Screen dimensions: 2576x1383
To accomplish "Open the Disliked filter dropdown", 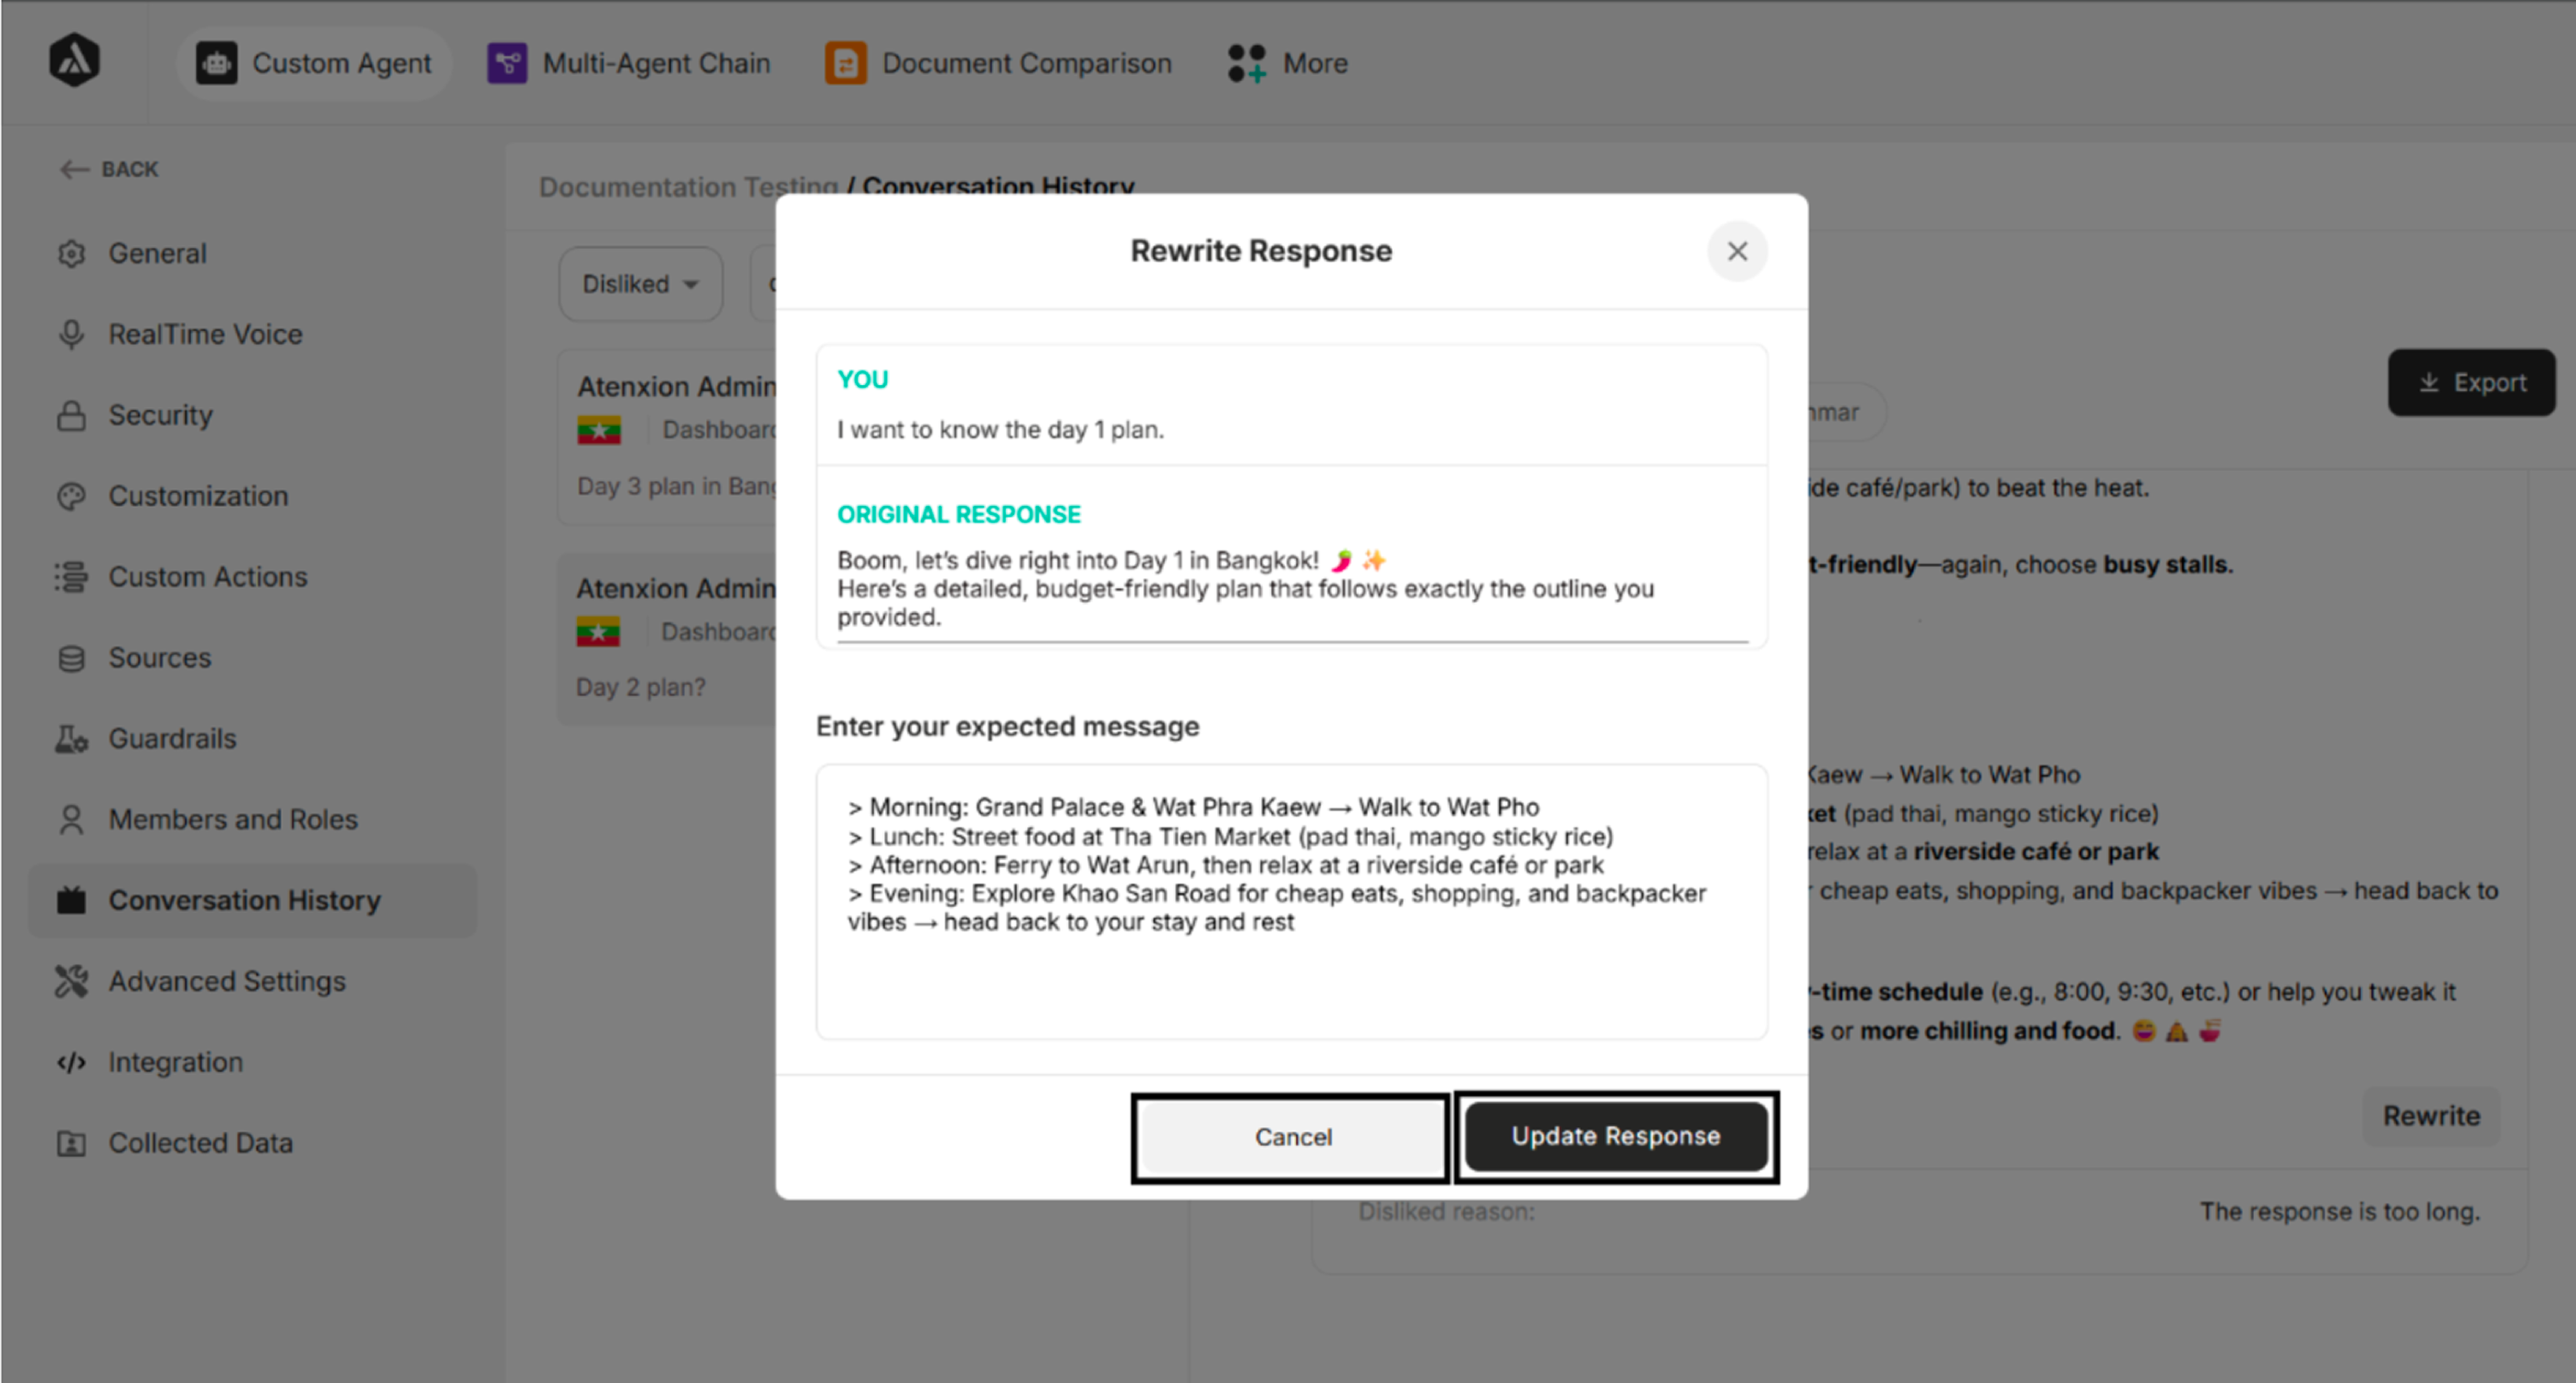I will point(640,284).
